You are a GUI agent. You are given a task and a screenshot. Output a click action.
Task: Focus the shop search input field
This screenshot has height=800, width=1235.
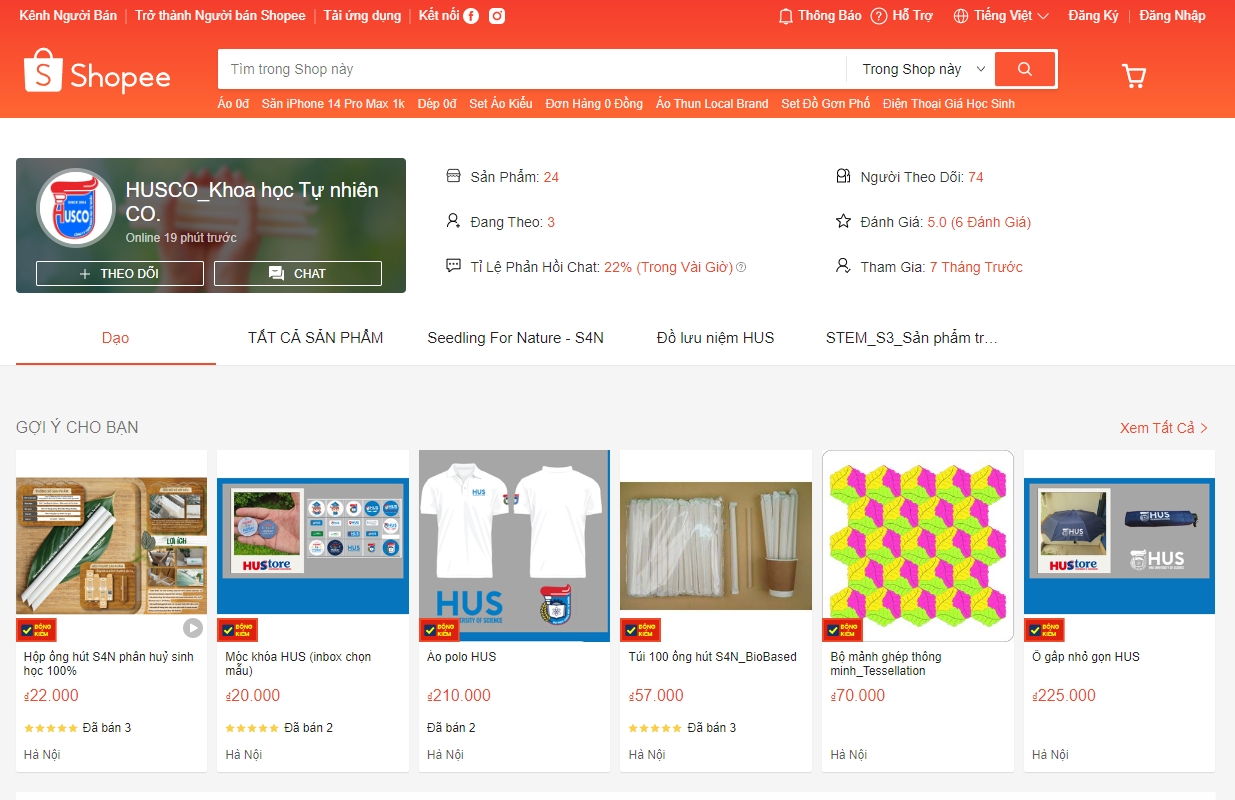(x=532, y=69)
